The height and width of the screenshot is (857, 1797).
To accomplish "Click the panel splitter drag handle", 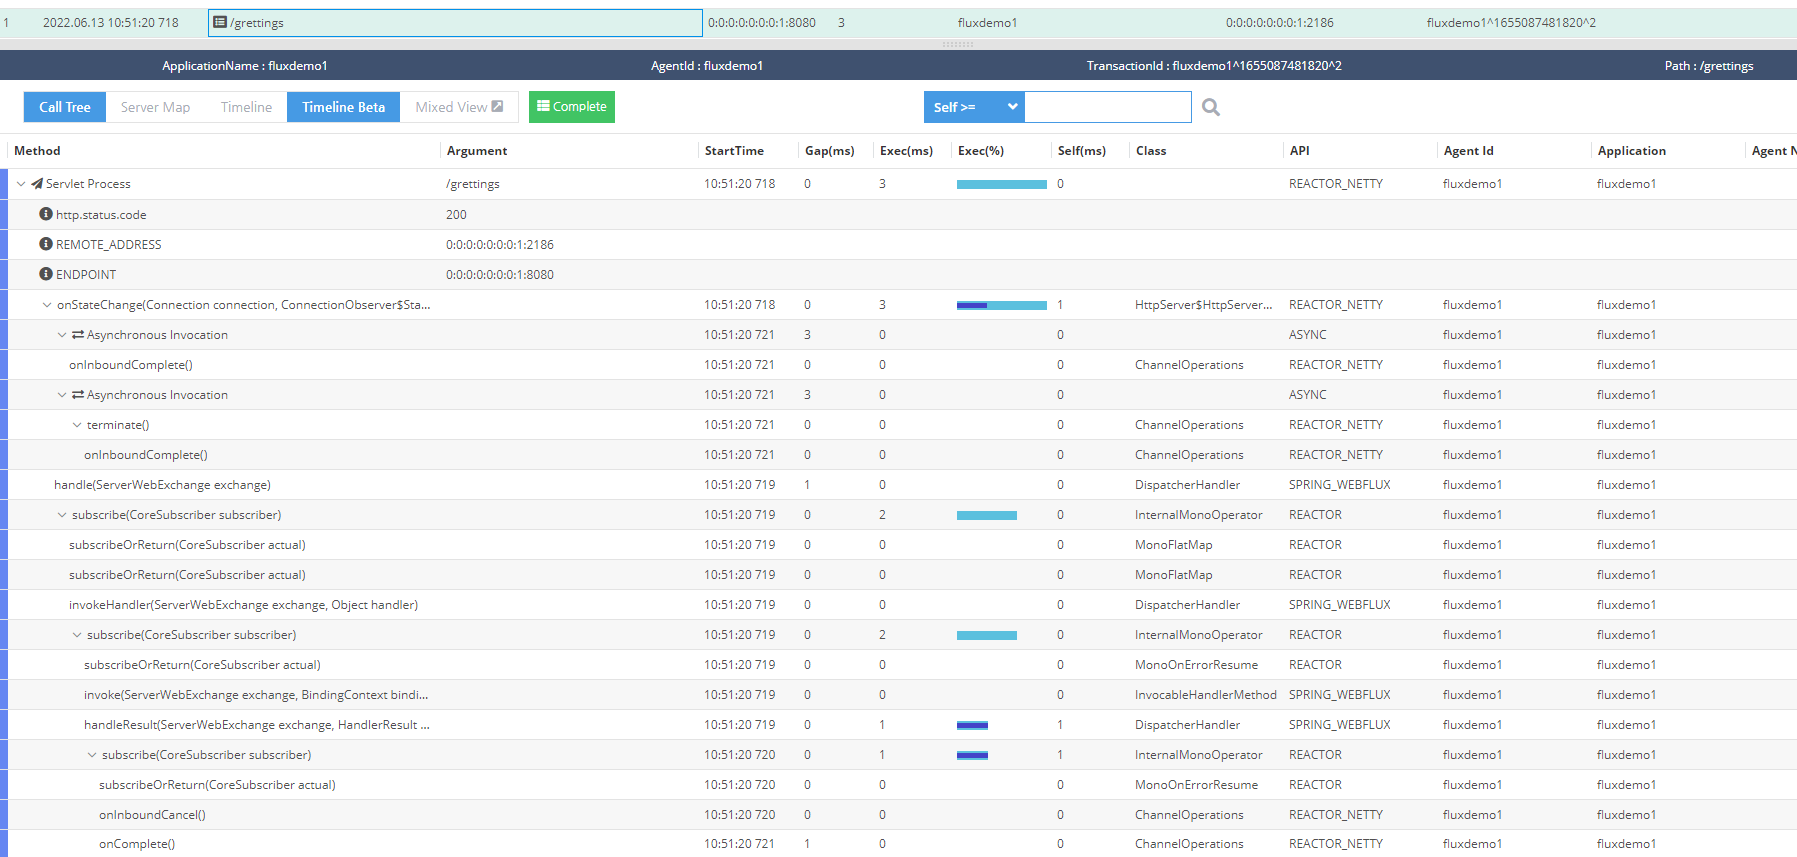I will (957, 45).
